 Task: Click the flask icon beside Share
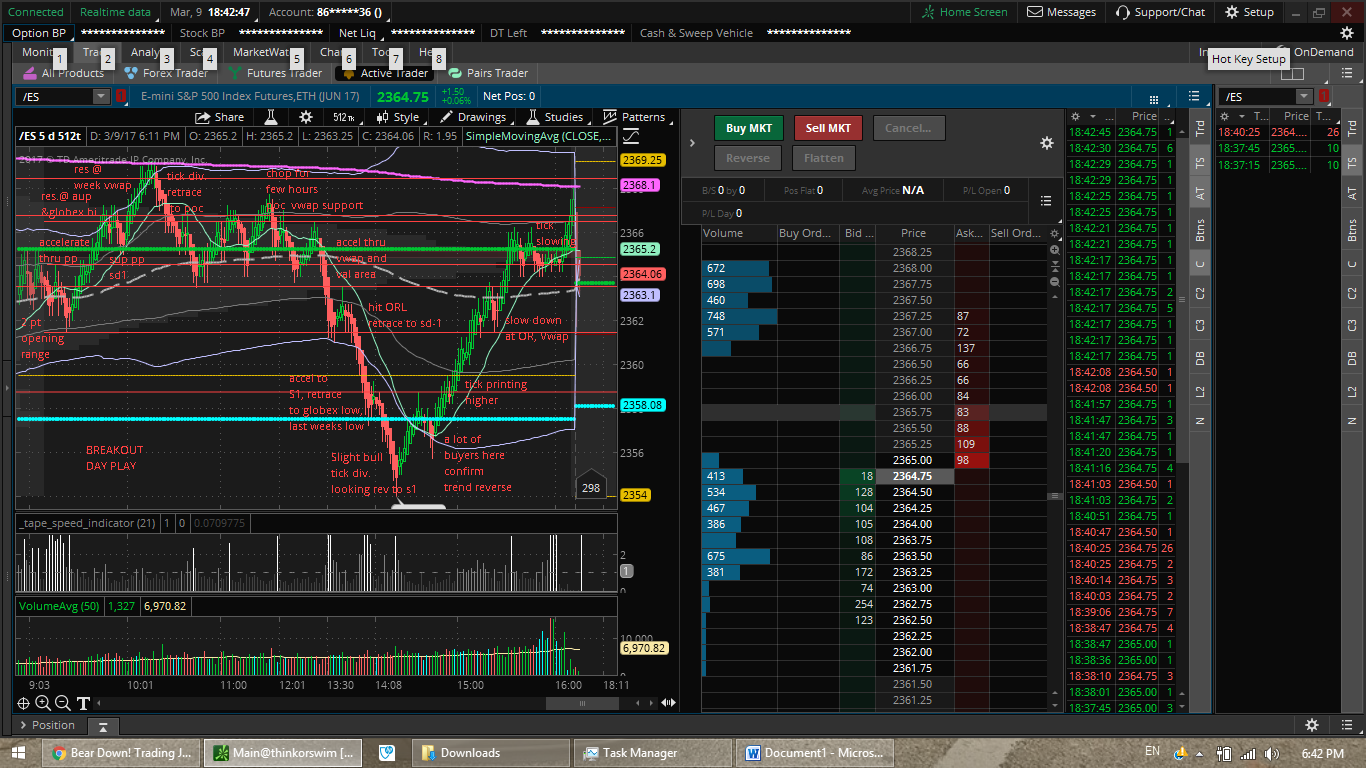(x=269, y=117)
